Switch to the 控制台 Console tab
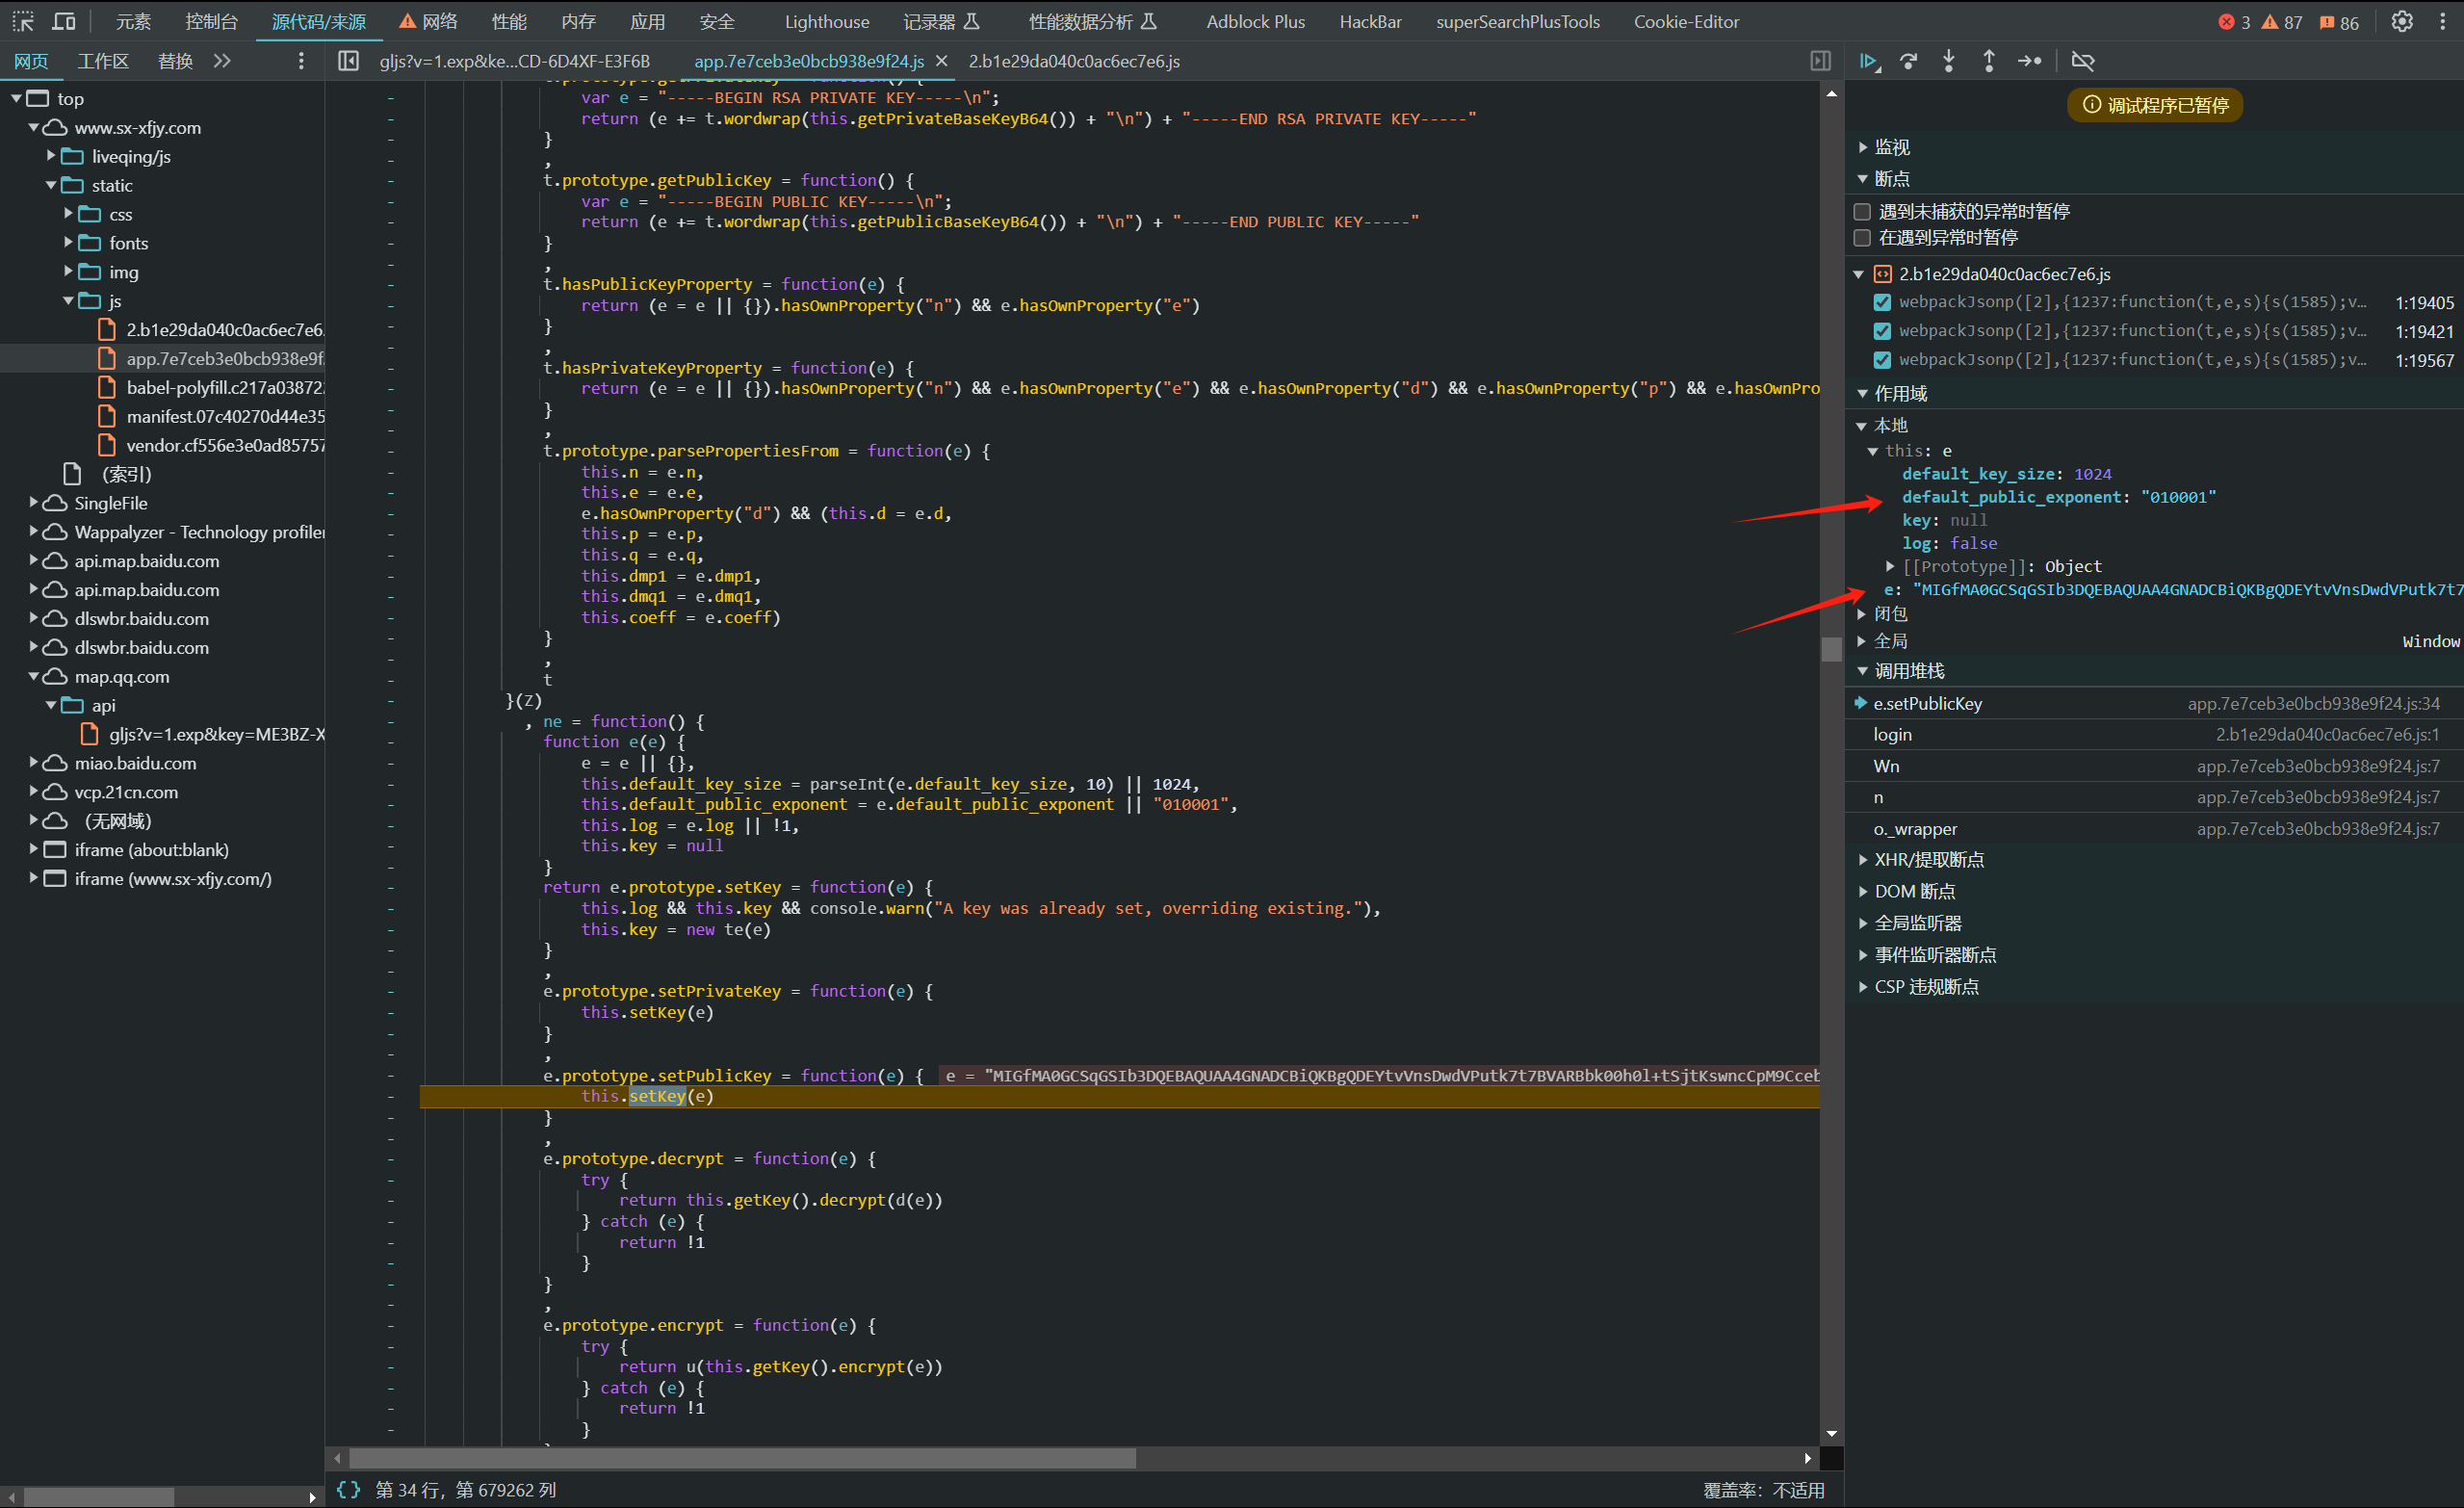The height and width of the screenshot is (1508, 2464). coord(211,21)
